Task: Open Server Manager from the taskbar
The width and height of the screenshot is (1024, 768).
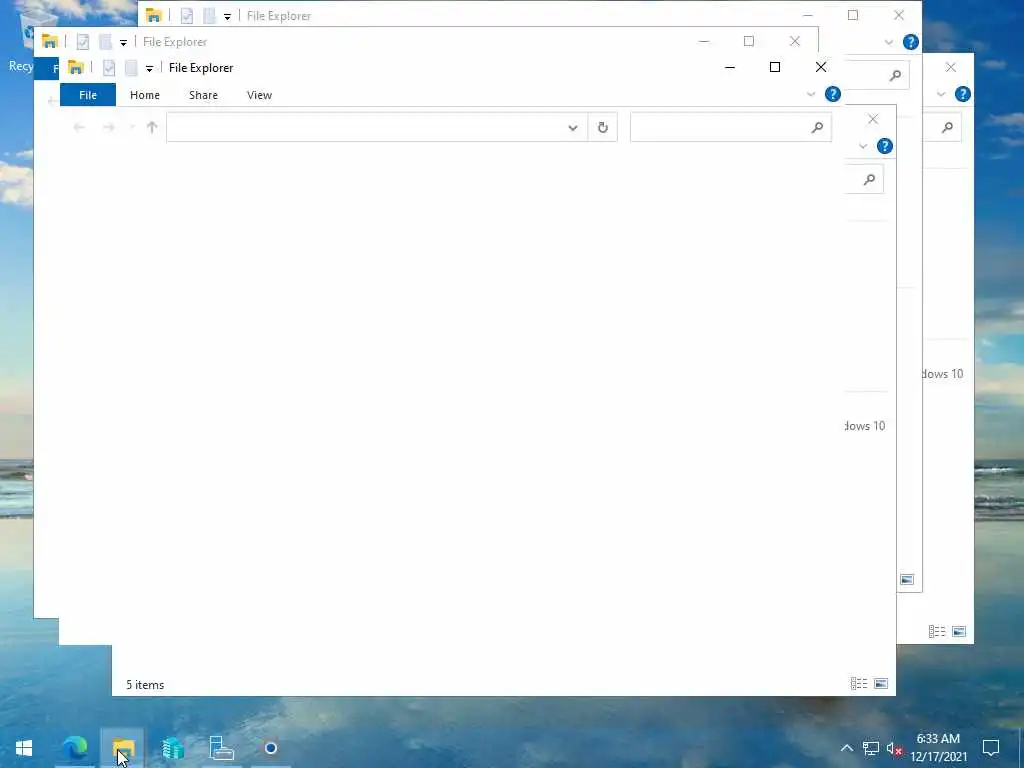Action: (221, 748)
